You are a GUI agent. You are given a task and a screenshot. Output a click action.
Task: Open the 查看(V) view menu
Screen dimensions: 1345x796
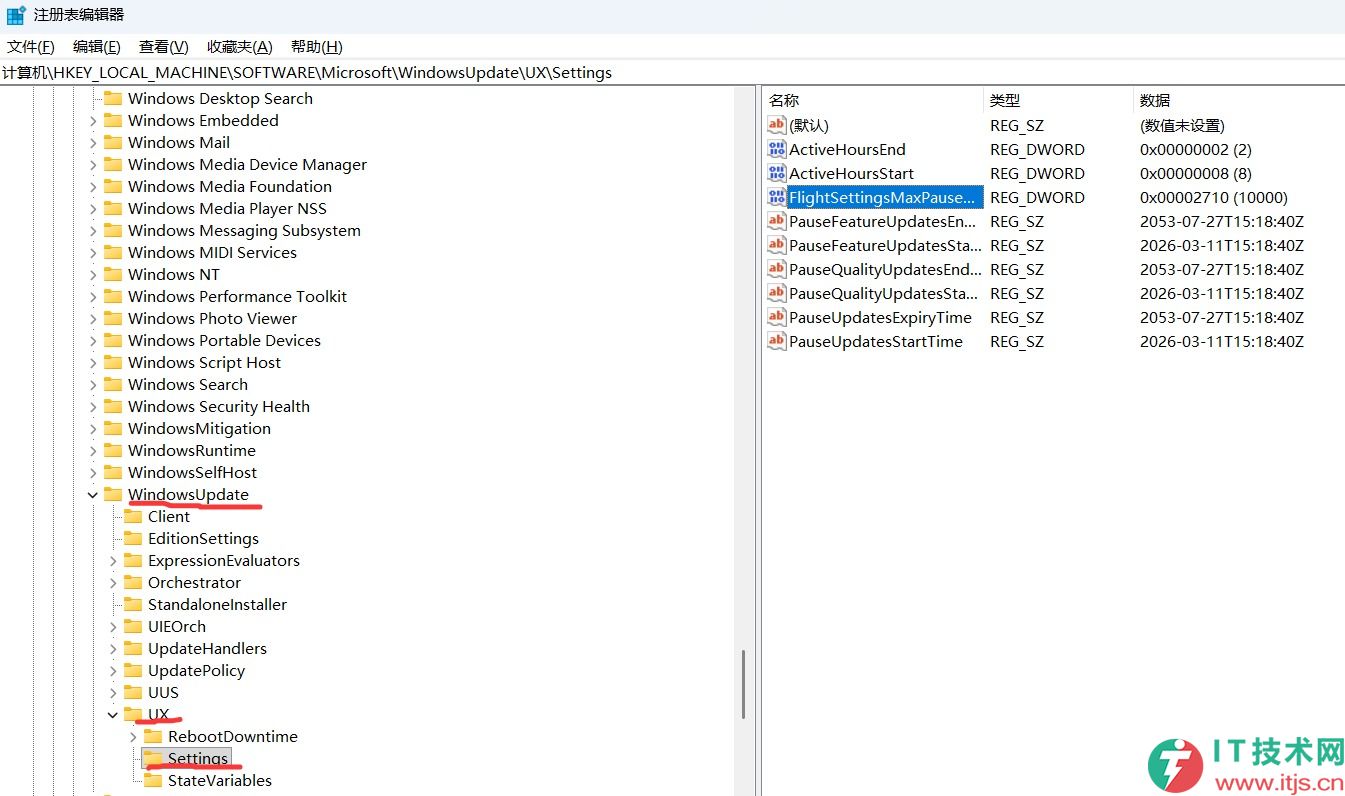[x=163, y=47]
